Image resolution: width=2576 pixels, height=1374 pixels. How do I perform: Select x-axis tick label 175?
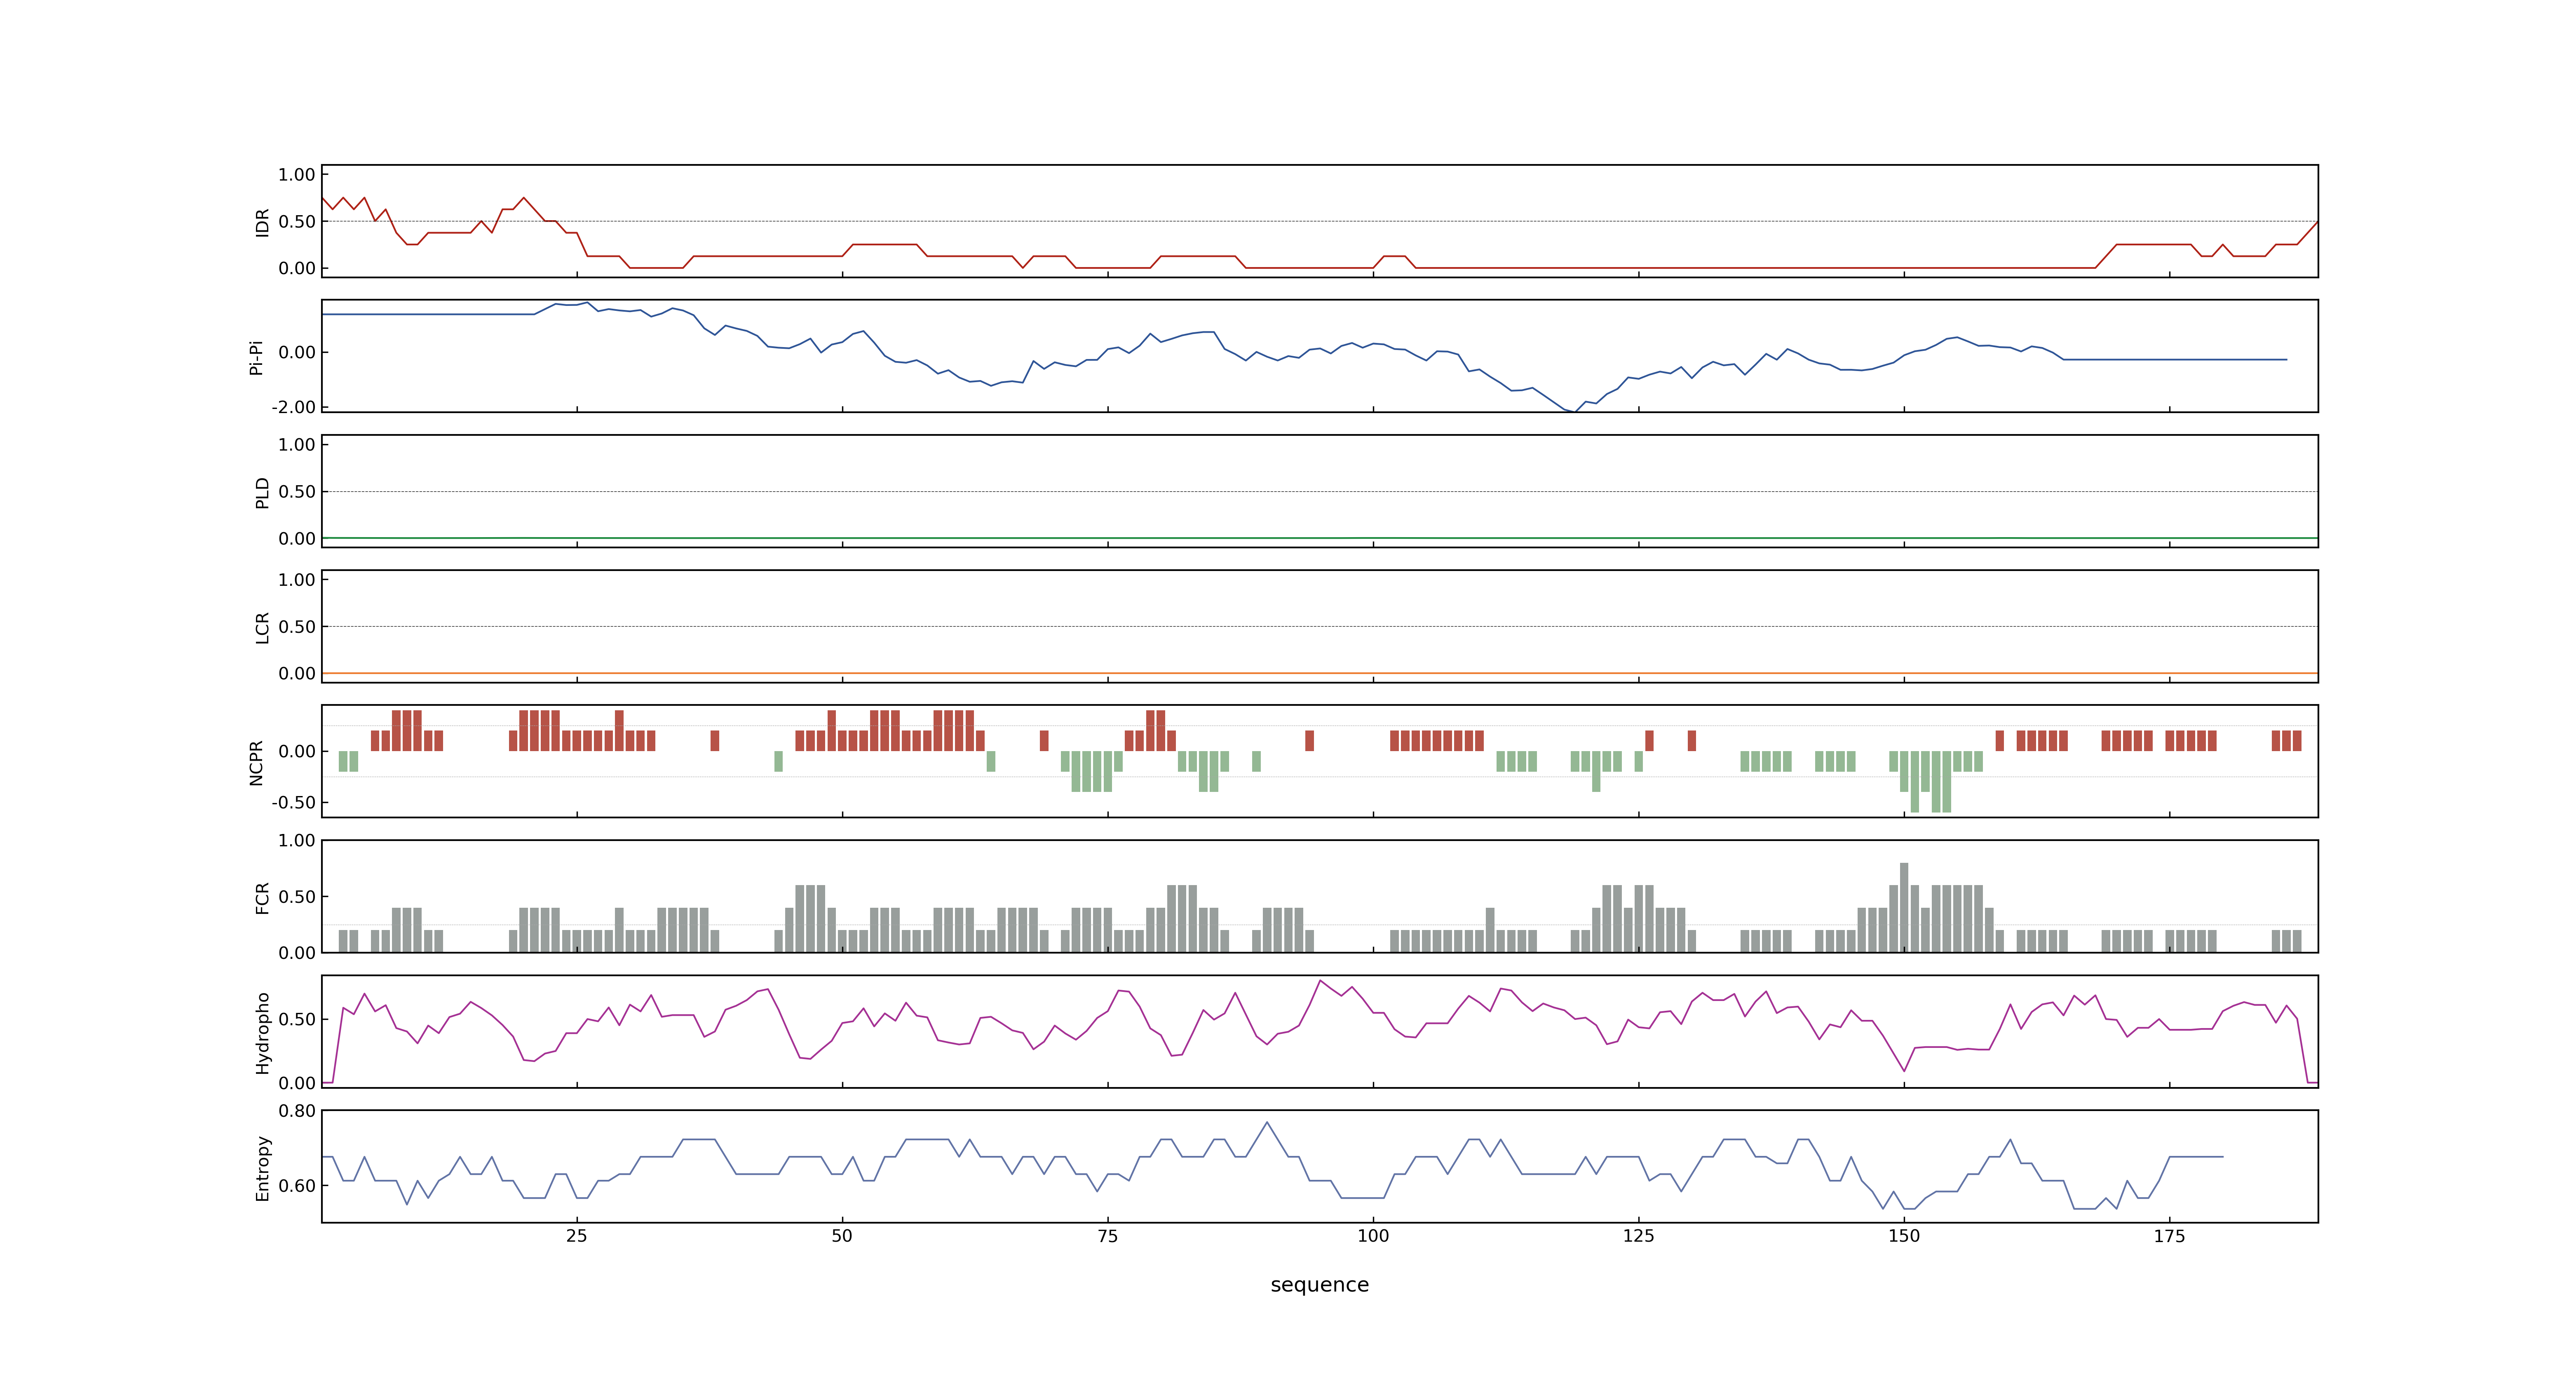tap(2169, 1237)
